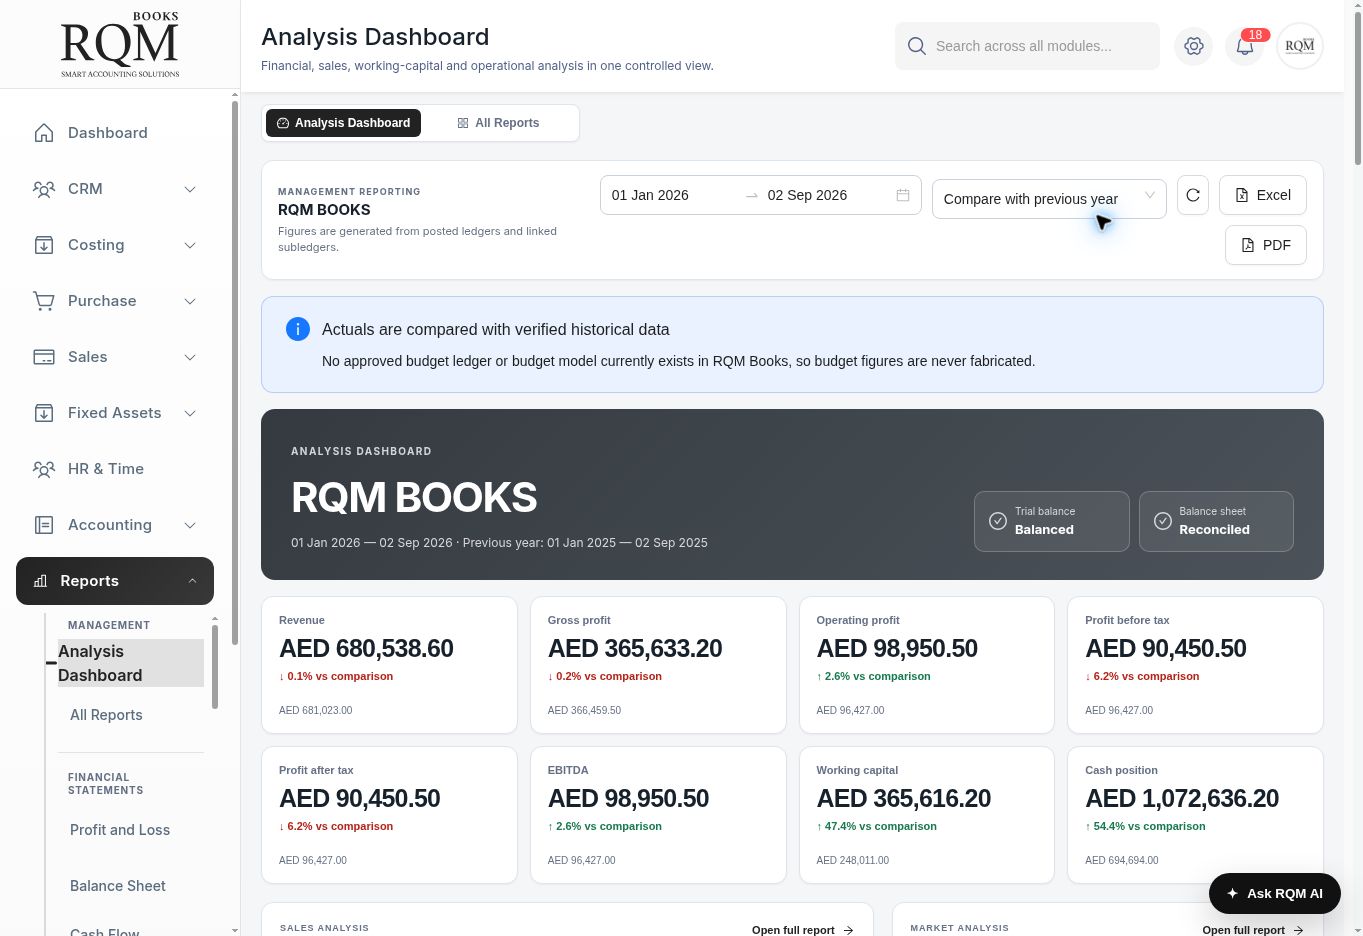Switch to the All Reports tab
Image resolution: width=1363 pixels, height=936 pixels.
[x=498, y=123]
